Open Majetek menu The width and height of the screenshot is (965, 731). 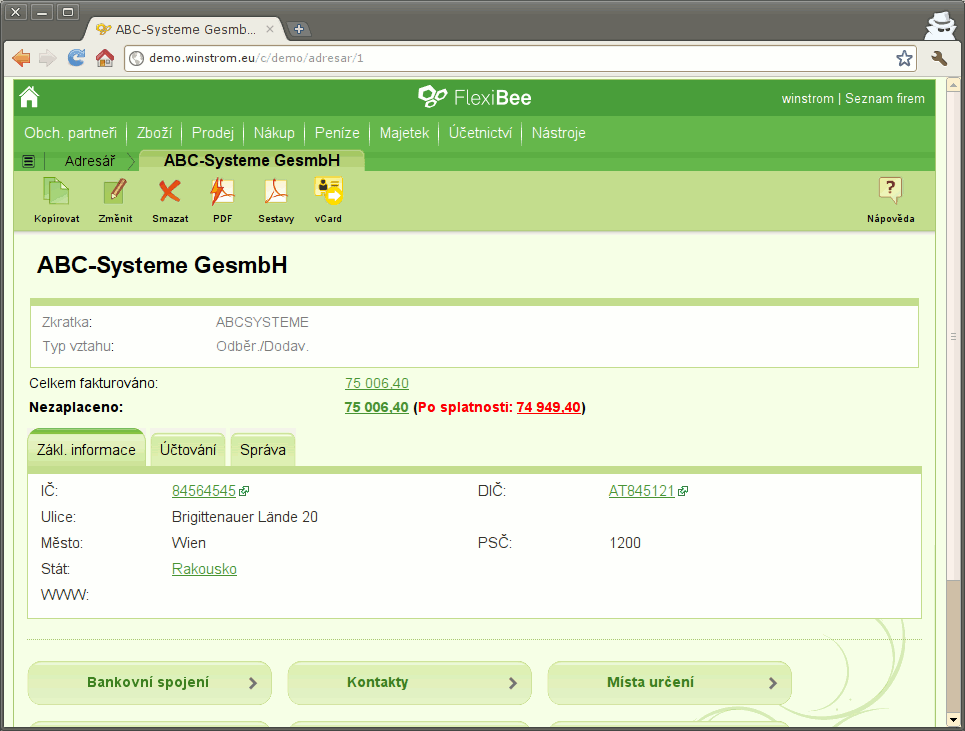[x=404, y=133]
